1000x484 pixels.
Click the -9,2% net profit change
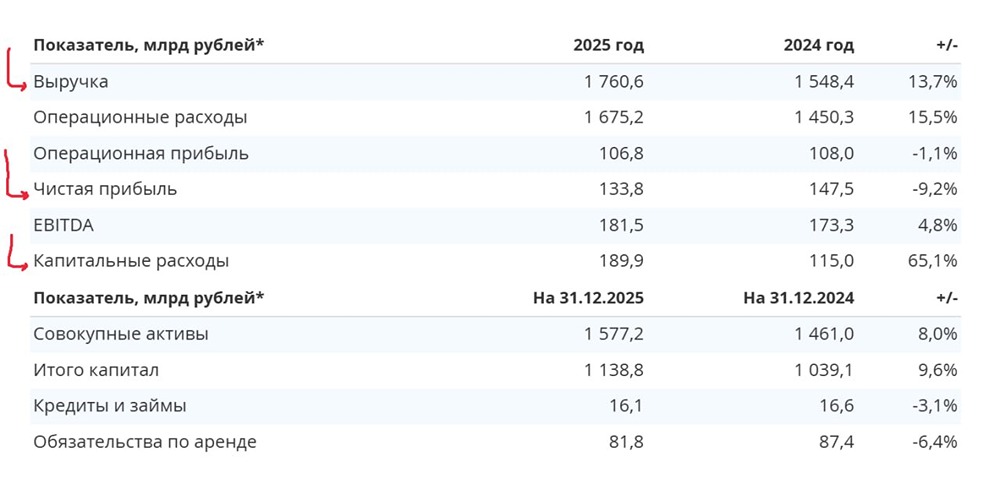click(936, 189)
